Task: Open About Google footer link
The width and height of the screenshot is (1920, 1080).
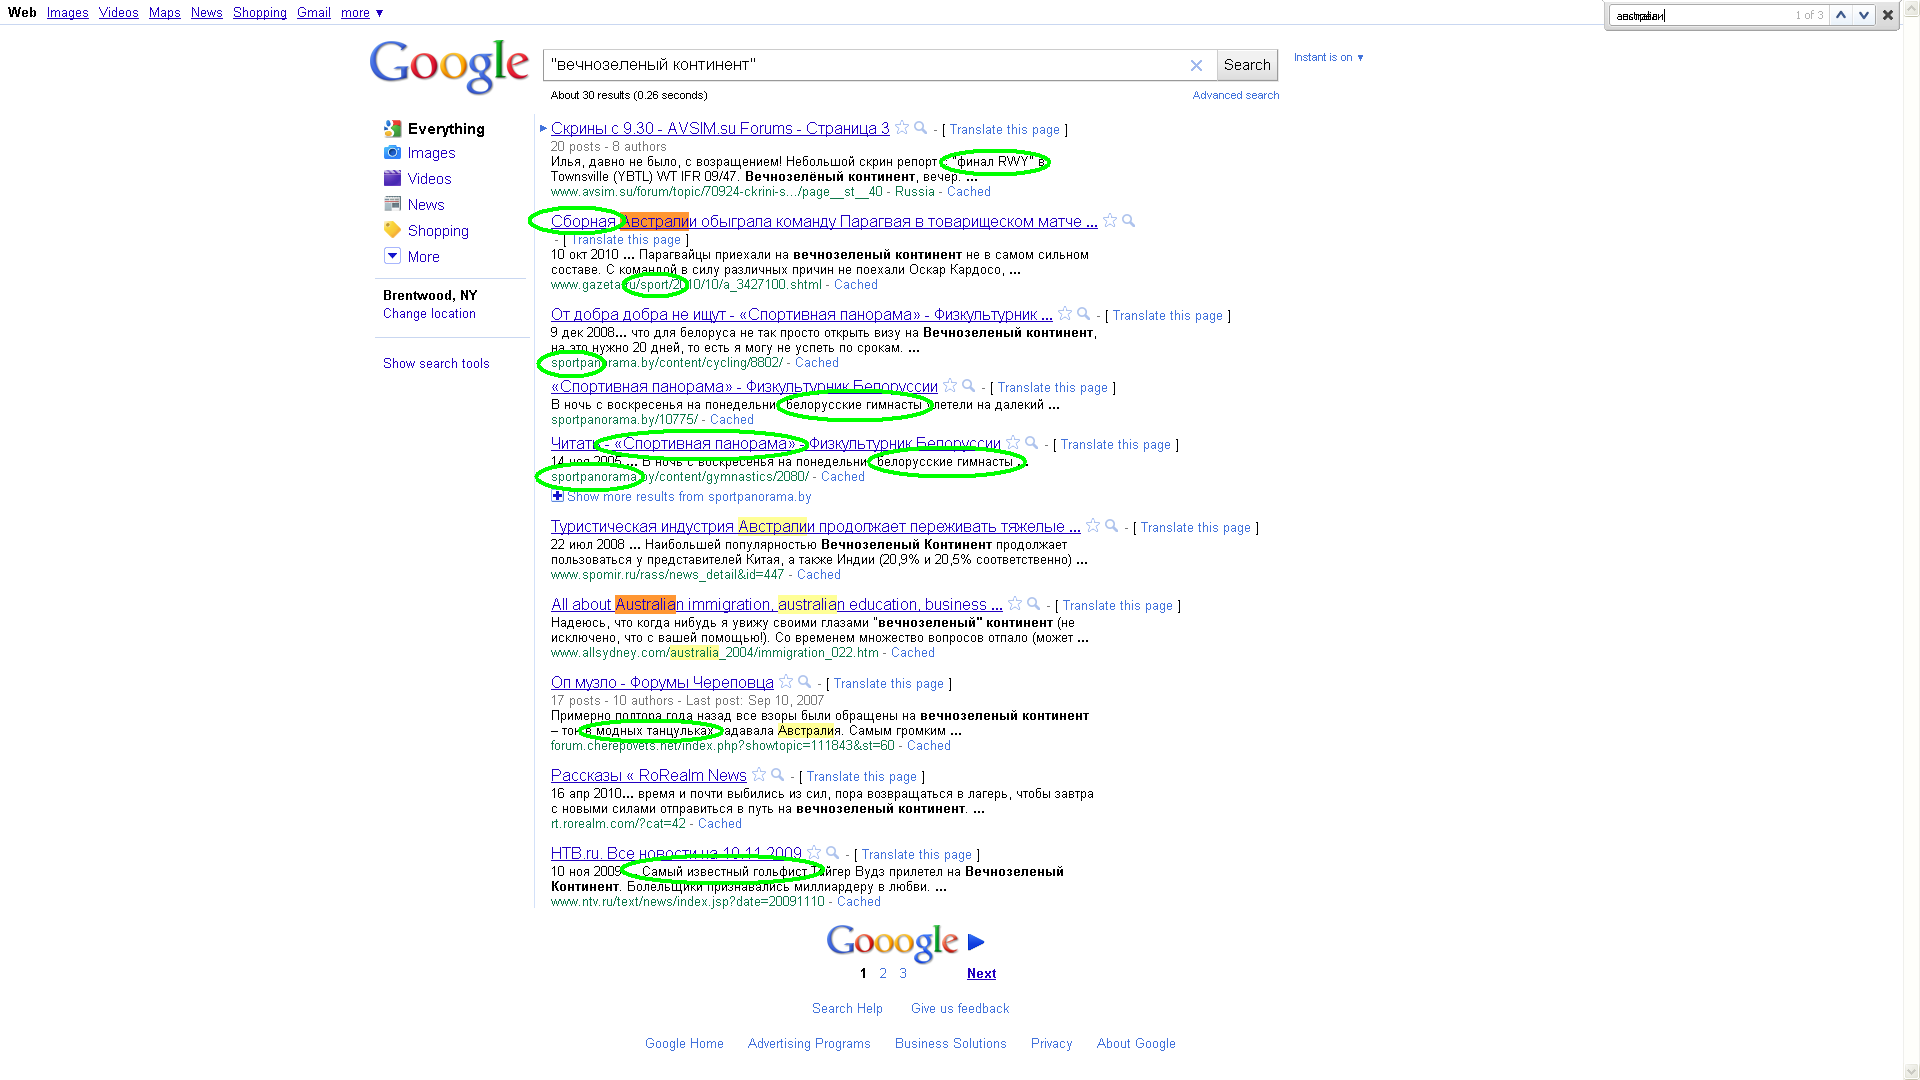Action: point(1136,1044)
